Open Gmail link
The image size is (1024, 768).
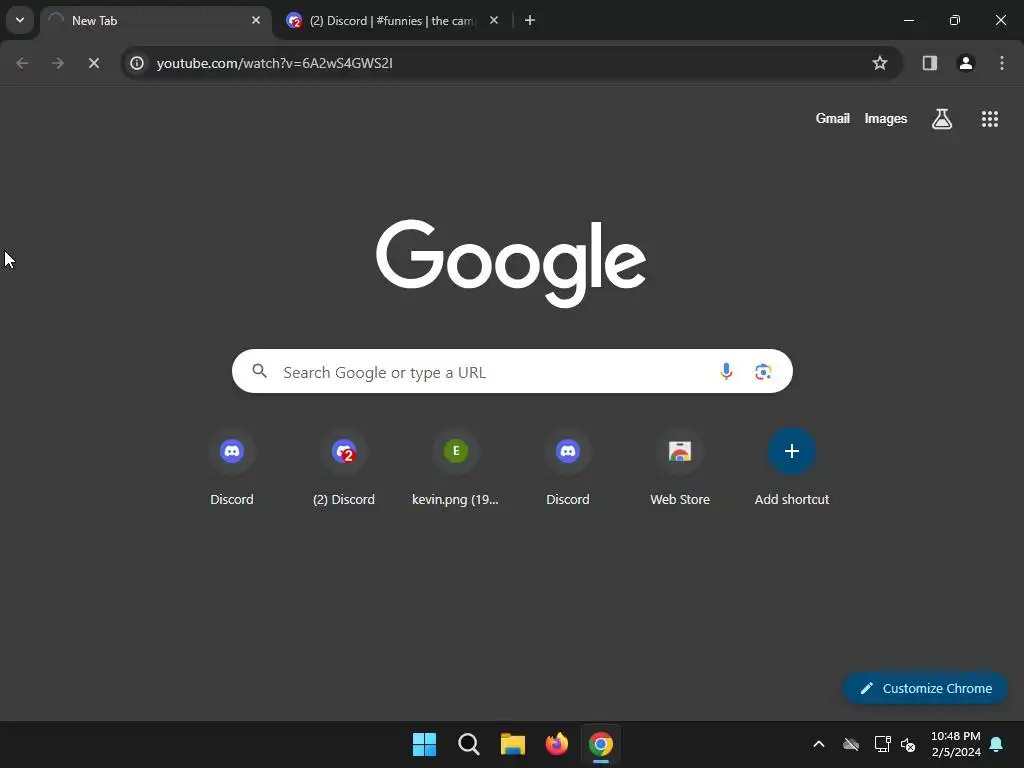pos(832,118)
